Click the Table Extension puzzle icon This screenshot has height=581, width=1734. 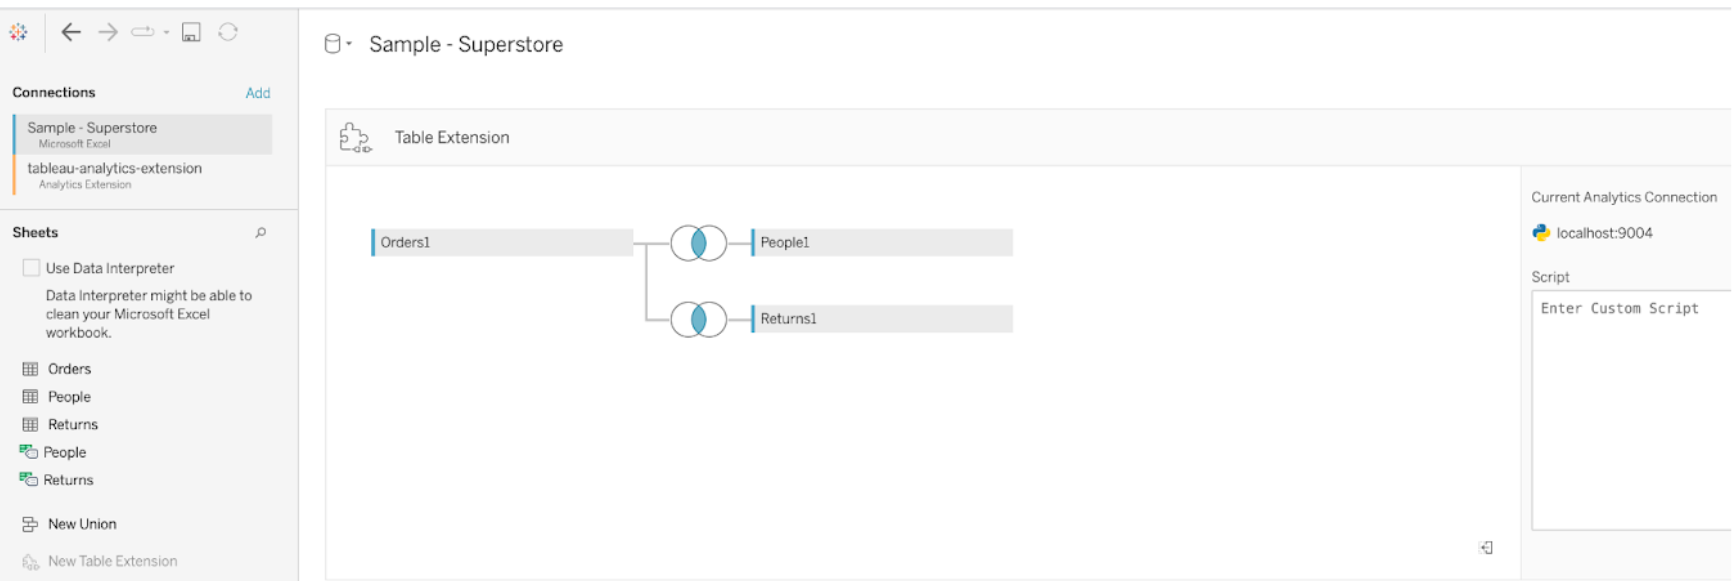355,138
